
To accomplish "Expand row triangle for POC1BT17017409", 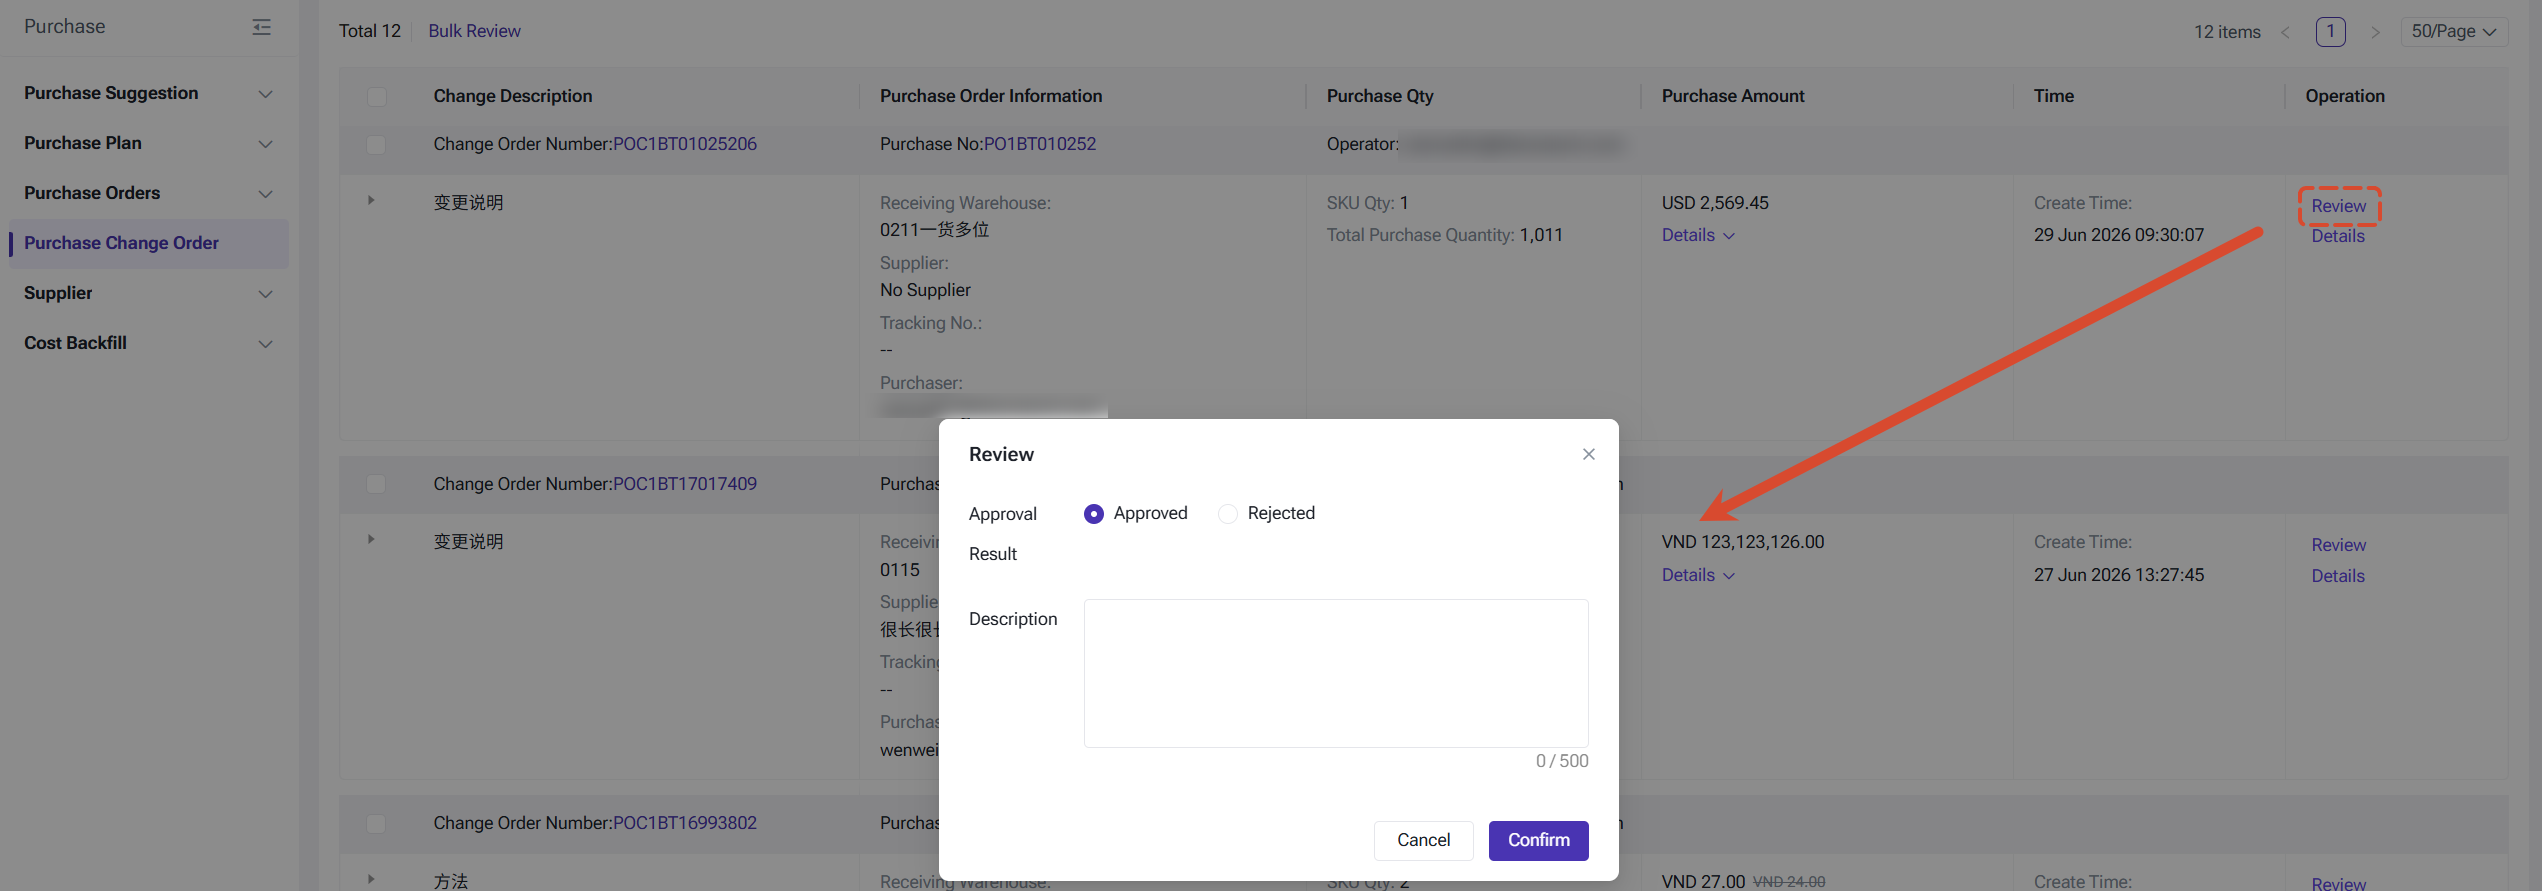I will tap(371, 539).
